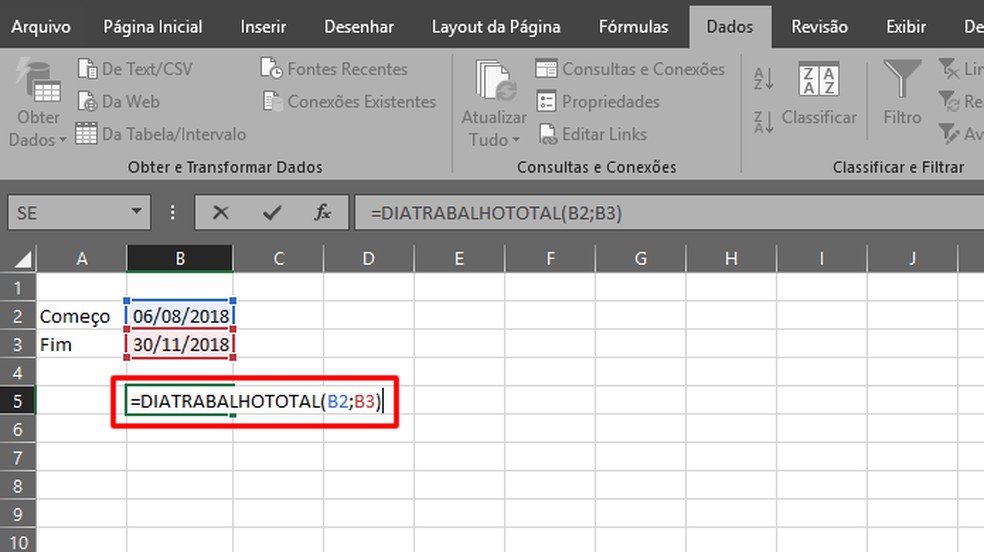Select row 6 header
The width and height of the screenshot is (984, 552).
pos(18,429)
